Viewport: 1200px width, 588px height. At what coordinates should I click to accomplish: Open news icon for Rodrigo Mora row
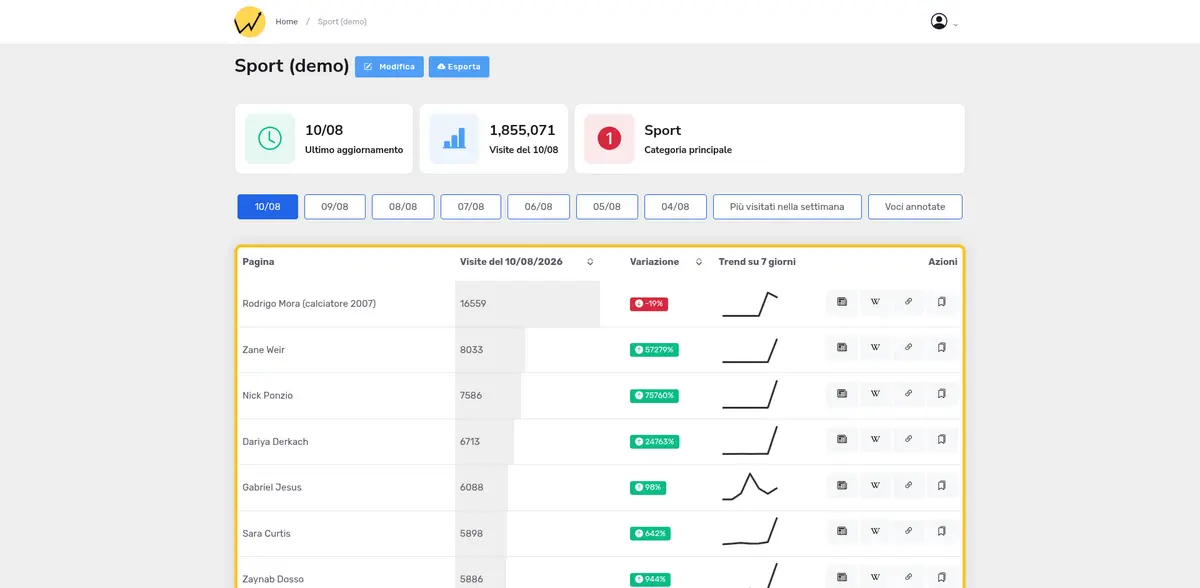[842, 302]
